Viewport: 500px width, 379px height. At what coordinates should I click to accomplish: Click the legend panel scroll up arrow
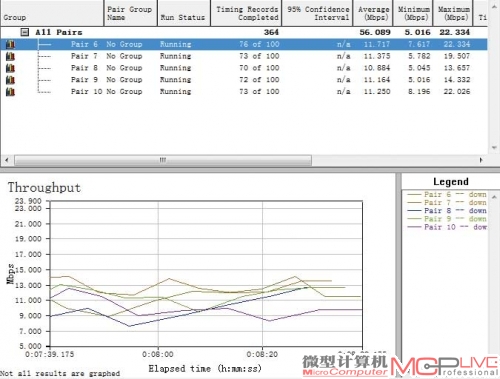coord(494,197)
